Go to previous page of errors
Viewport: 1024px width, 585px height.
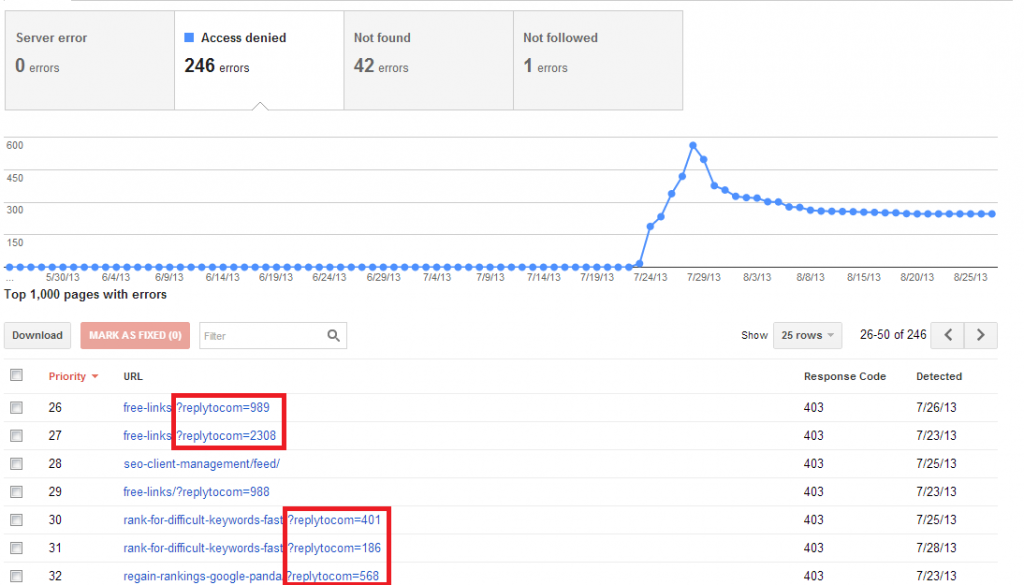[x=948, y=335]
